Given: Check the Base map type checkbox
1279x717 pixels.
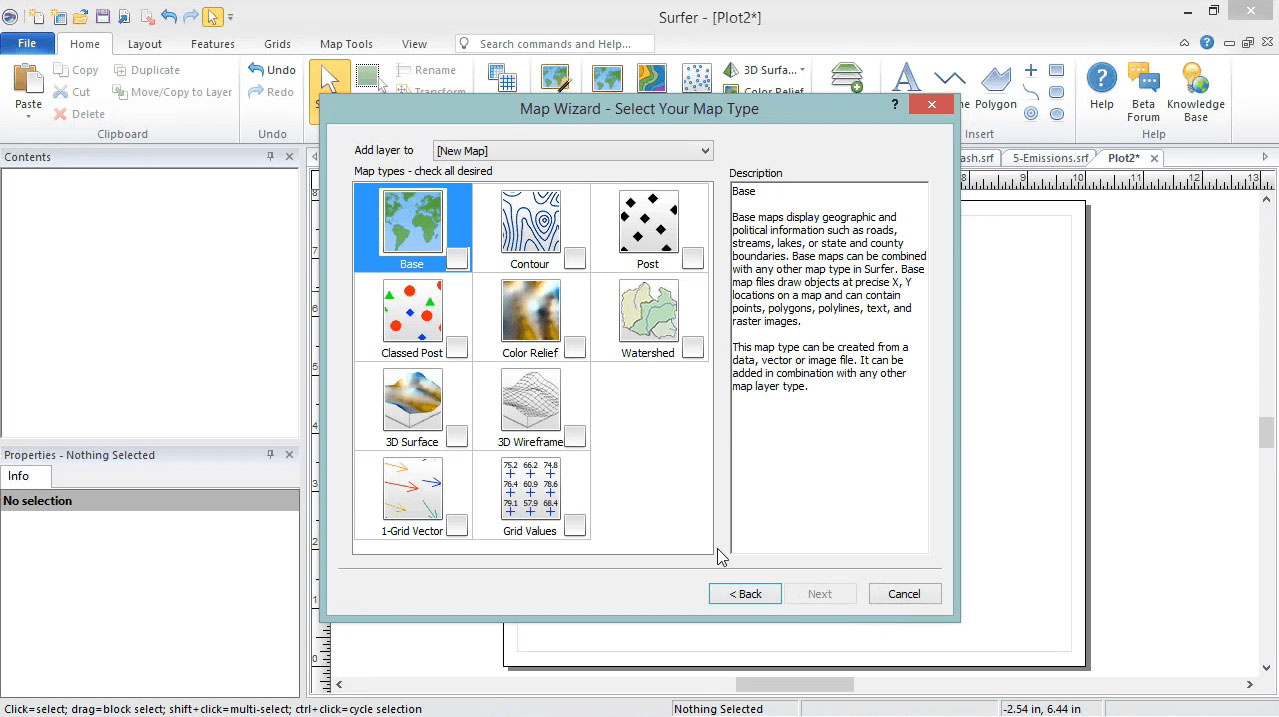Looking at the screenshot, I should pyautogui.click(x=457, y=259).
